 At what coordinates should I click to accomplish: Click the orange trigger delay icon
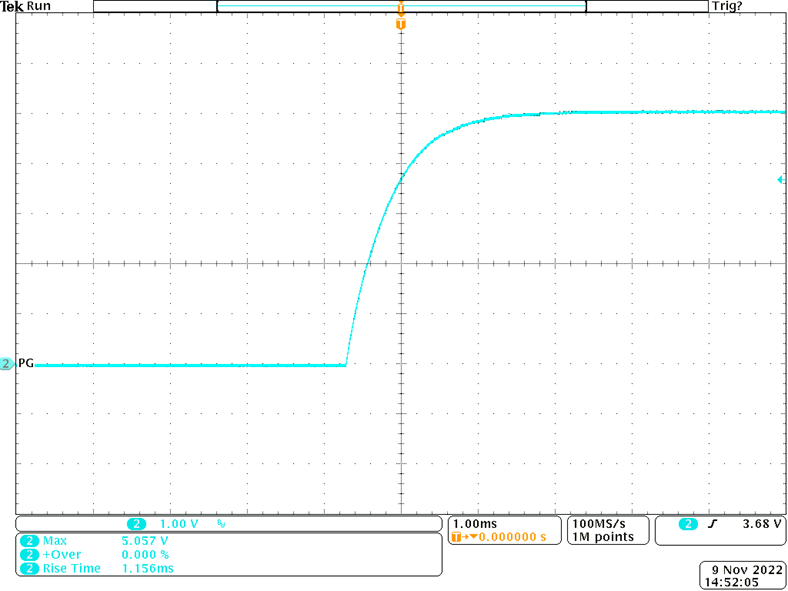pos(460,537)
